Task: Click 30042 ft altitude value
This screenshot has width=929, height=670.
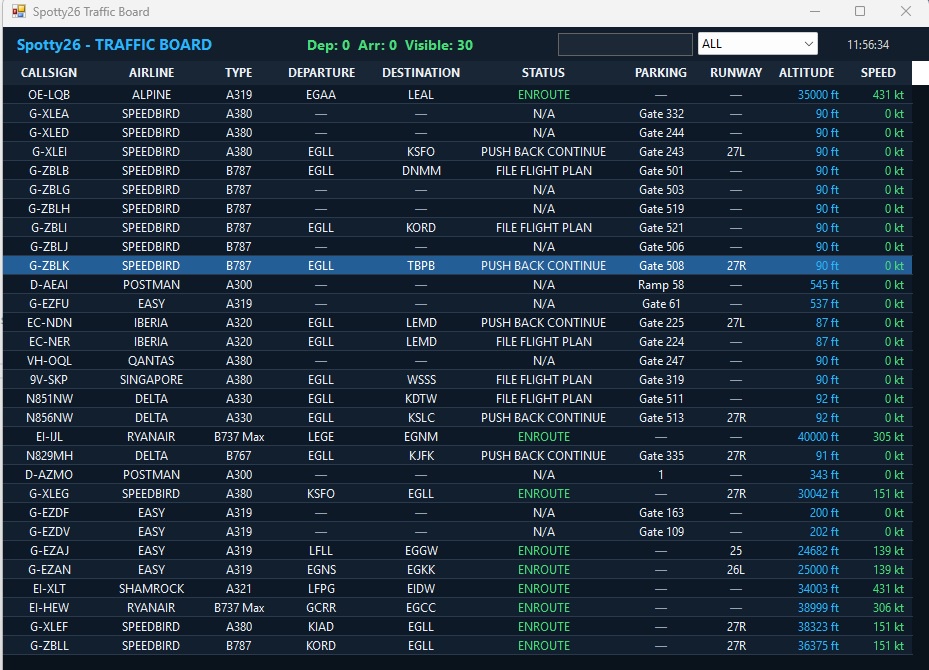Action: pos(818,493)
